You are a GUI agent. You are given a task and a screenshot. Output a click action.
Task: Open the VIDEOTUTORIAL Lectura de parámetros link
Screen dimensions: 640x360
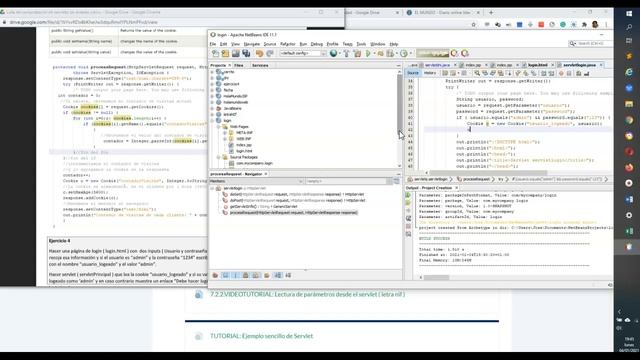pyautogui.click(x=307, y=294)
